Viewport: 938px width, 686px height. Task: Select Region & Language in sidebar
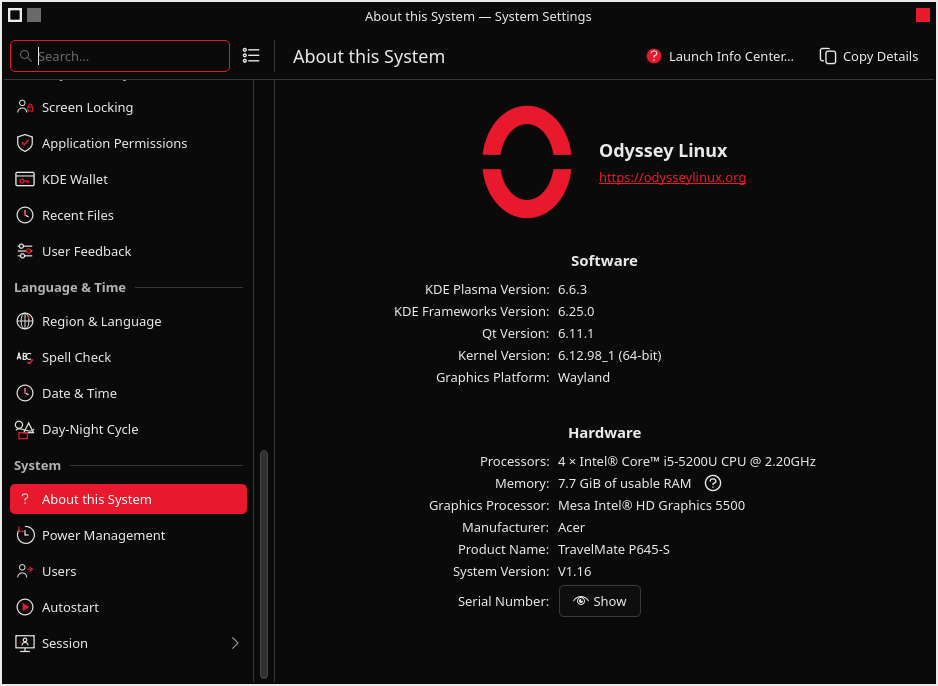pyautogui.click(x=128, y=321)
